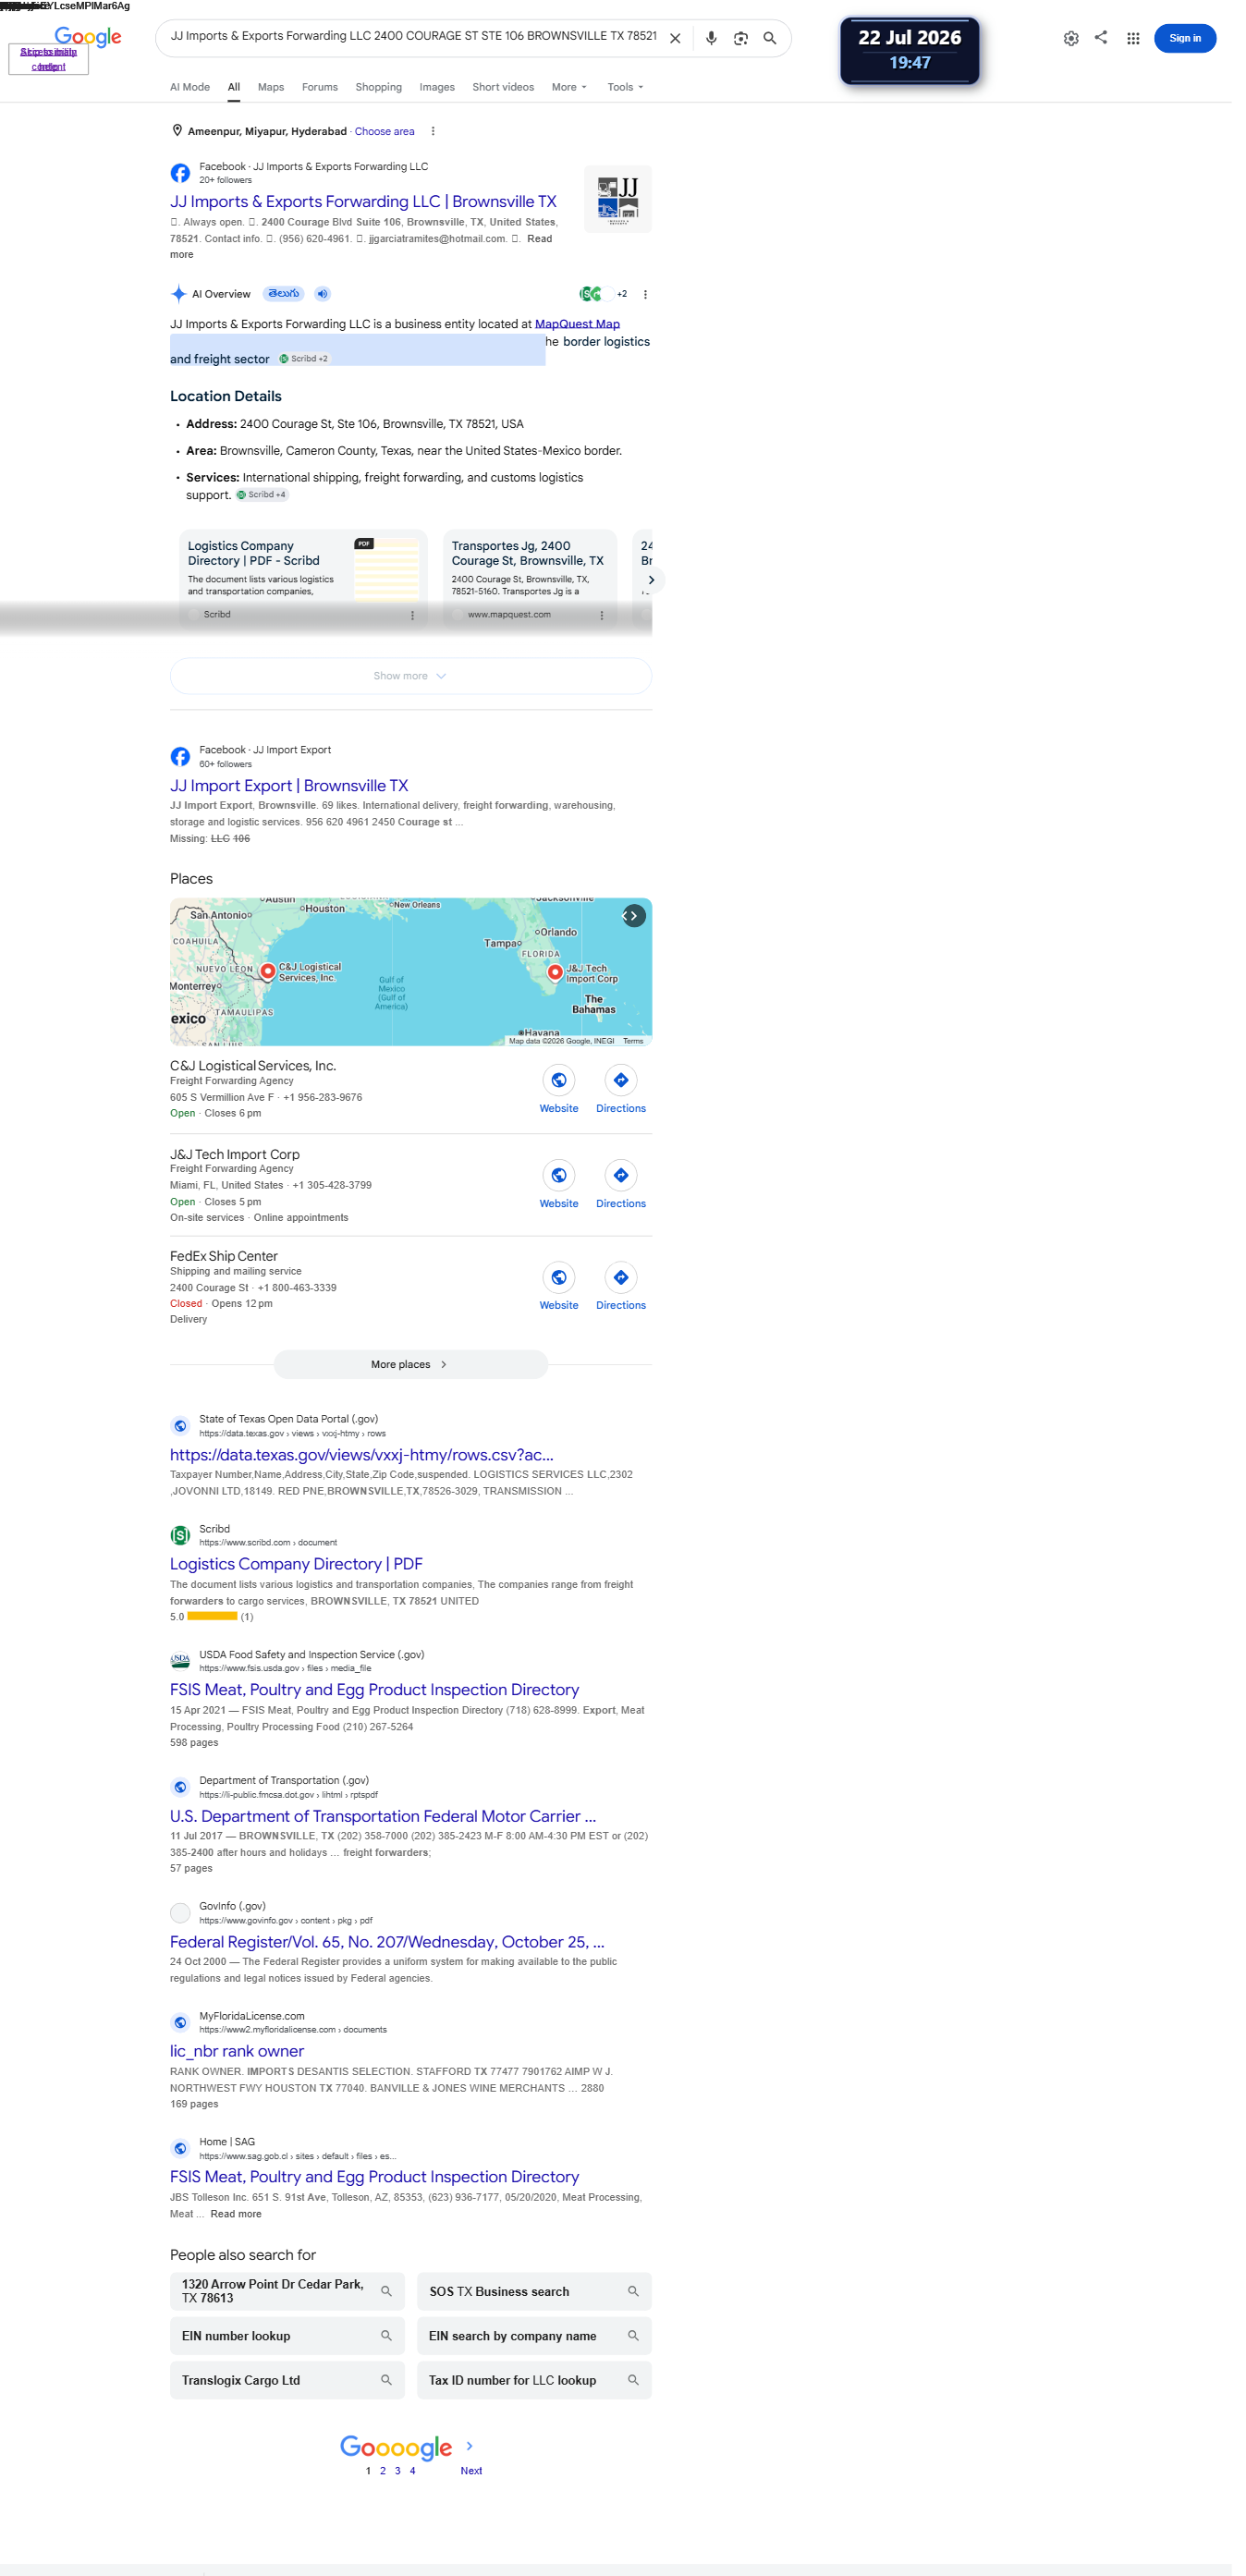The width and height of the screenshot is (1246, 2576).
Task: Open search by image camera icon
Action: (x=741, y=38)
